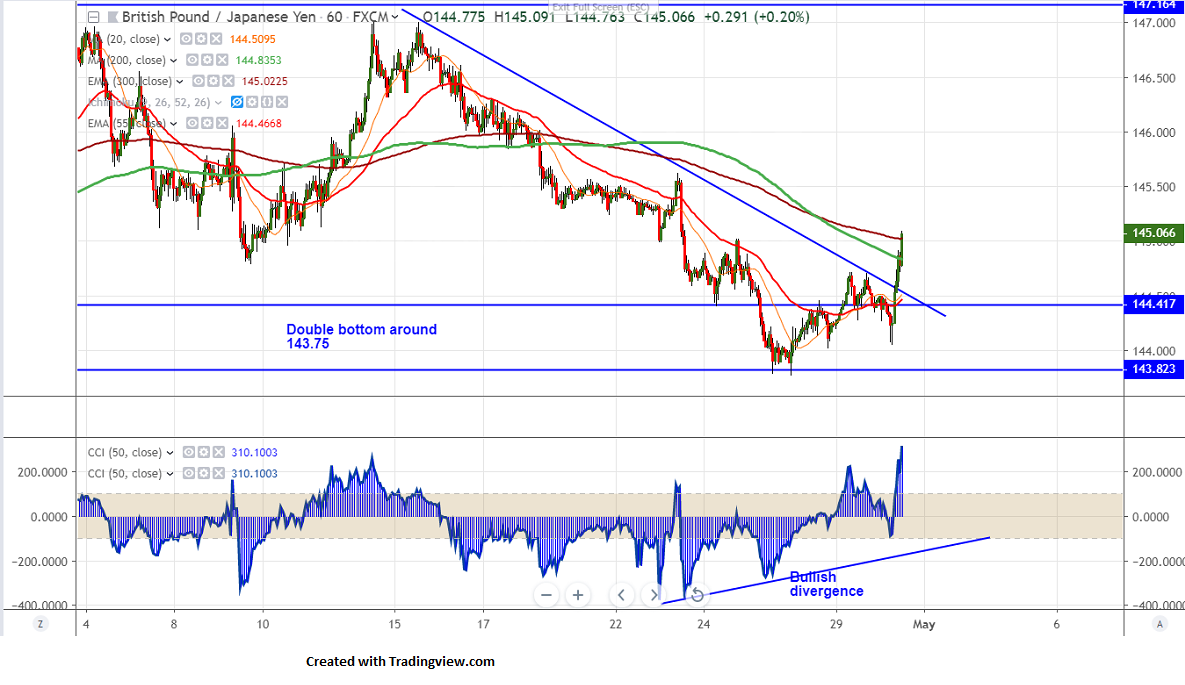Zoom in the chart with plus button
Viewport: 1185px width, 685px height.
(578, 595)
